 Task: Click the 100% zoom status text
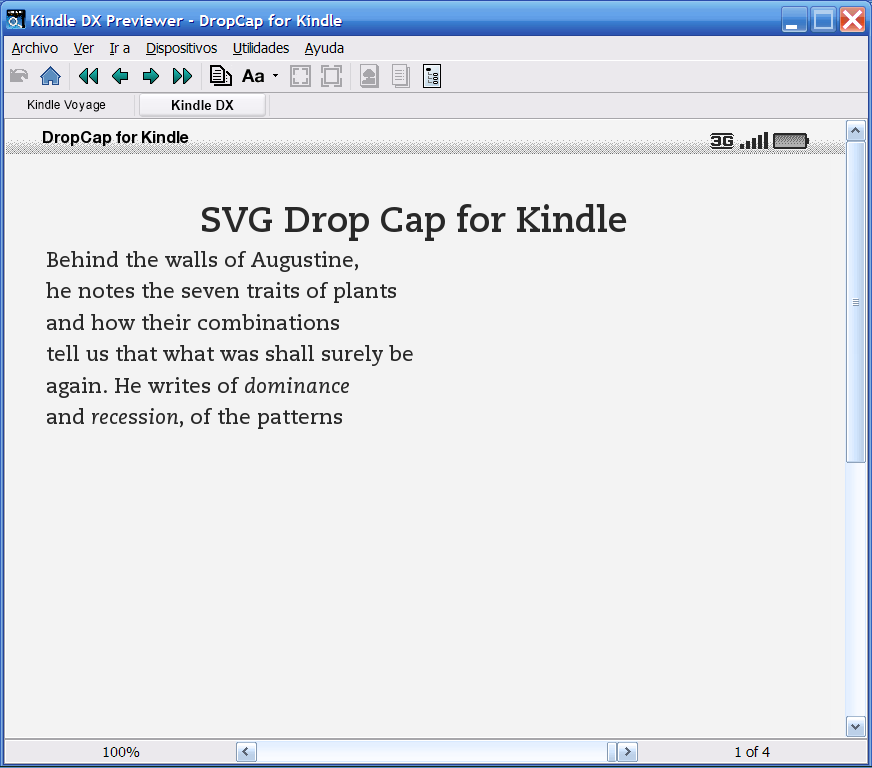coord(121,752)
